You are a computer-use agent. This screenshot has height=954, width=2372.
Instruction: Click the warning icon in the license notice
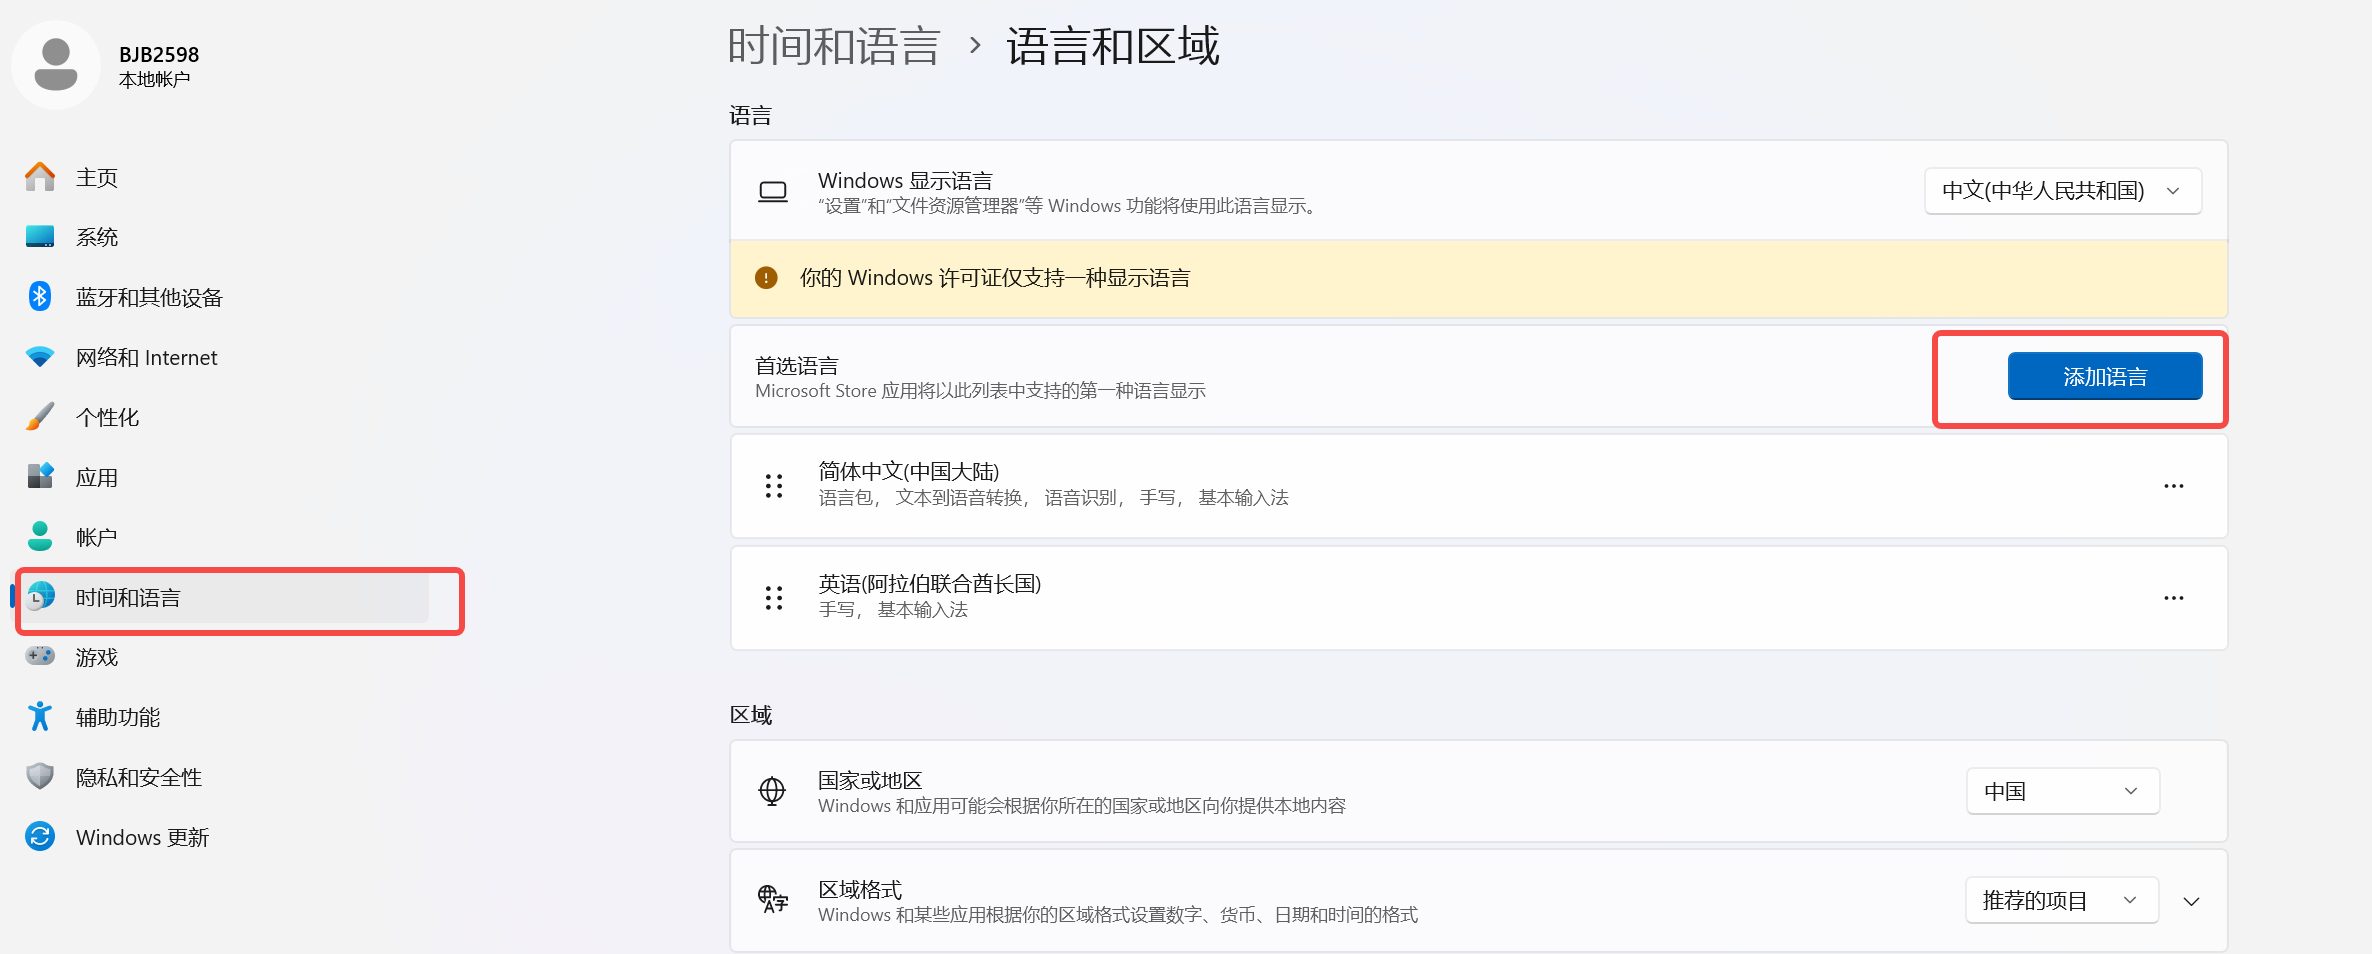tap(766, 278)
